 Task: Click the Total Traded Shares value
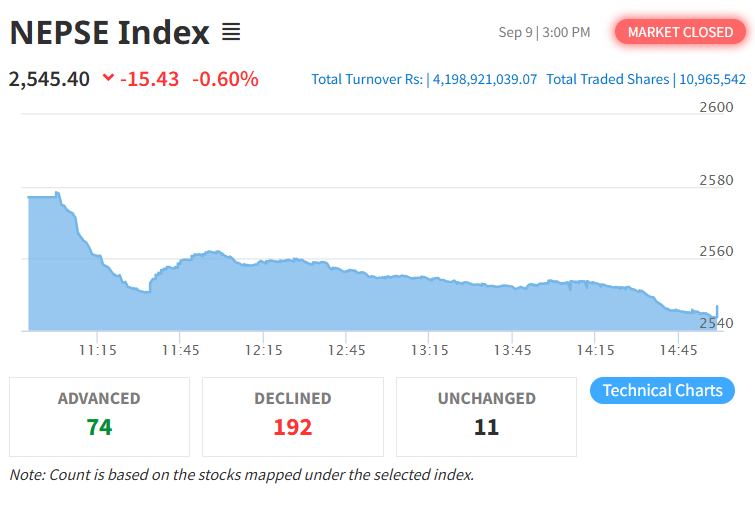[x=712, y=79]
